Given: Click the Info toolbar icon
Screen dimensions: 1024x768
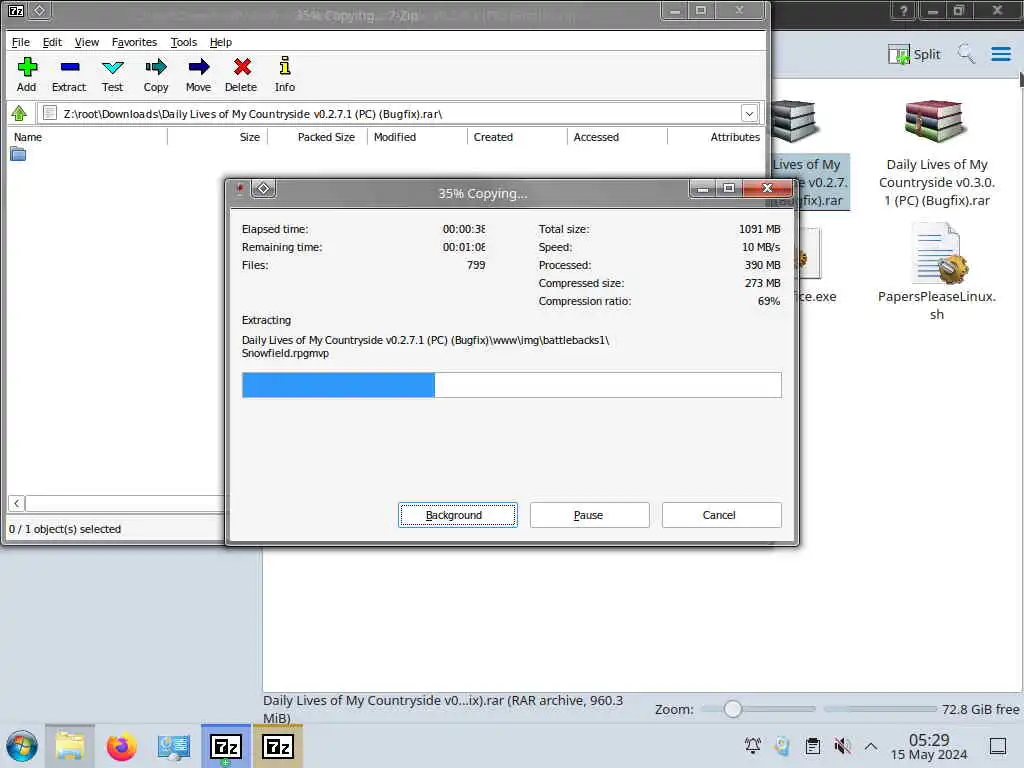Looking at the screenshot, I should [285, 75].
